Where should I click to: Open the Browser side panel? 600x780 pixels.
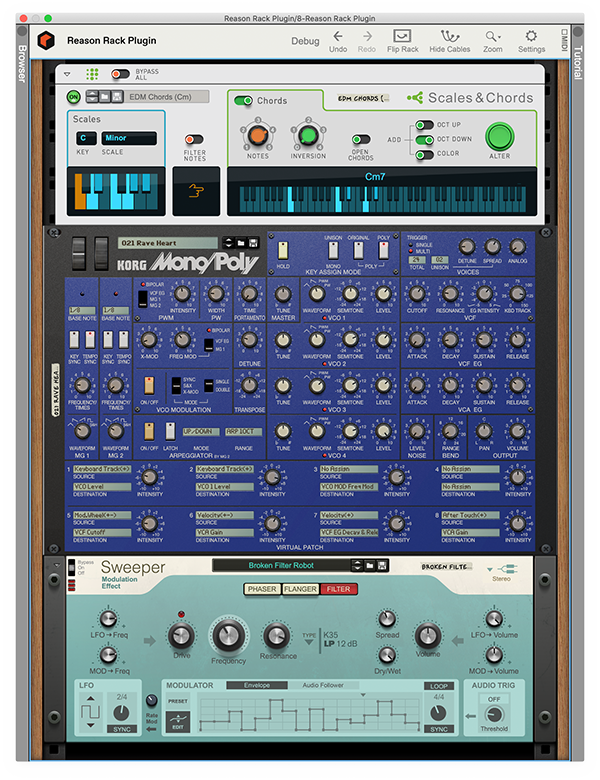22,64
